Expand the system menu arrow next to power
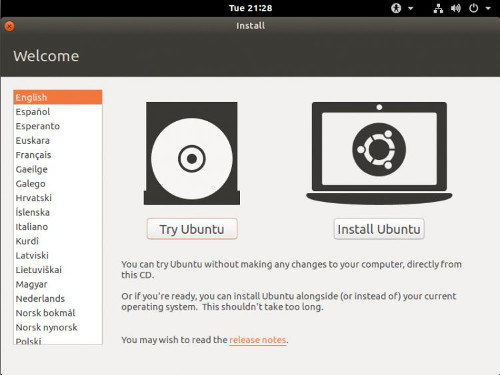500x375 pixels. (x=488, y=8)
